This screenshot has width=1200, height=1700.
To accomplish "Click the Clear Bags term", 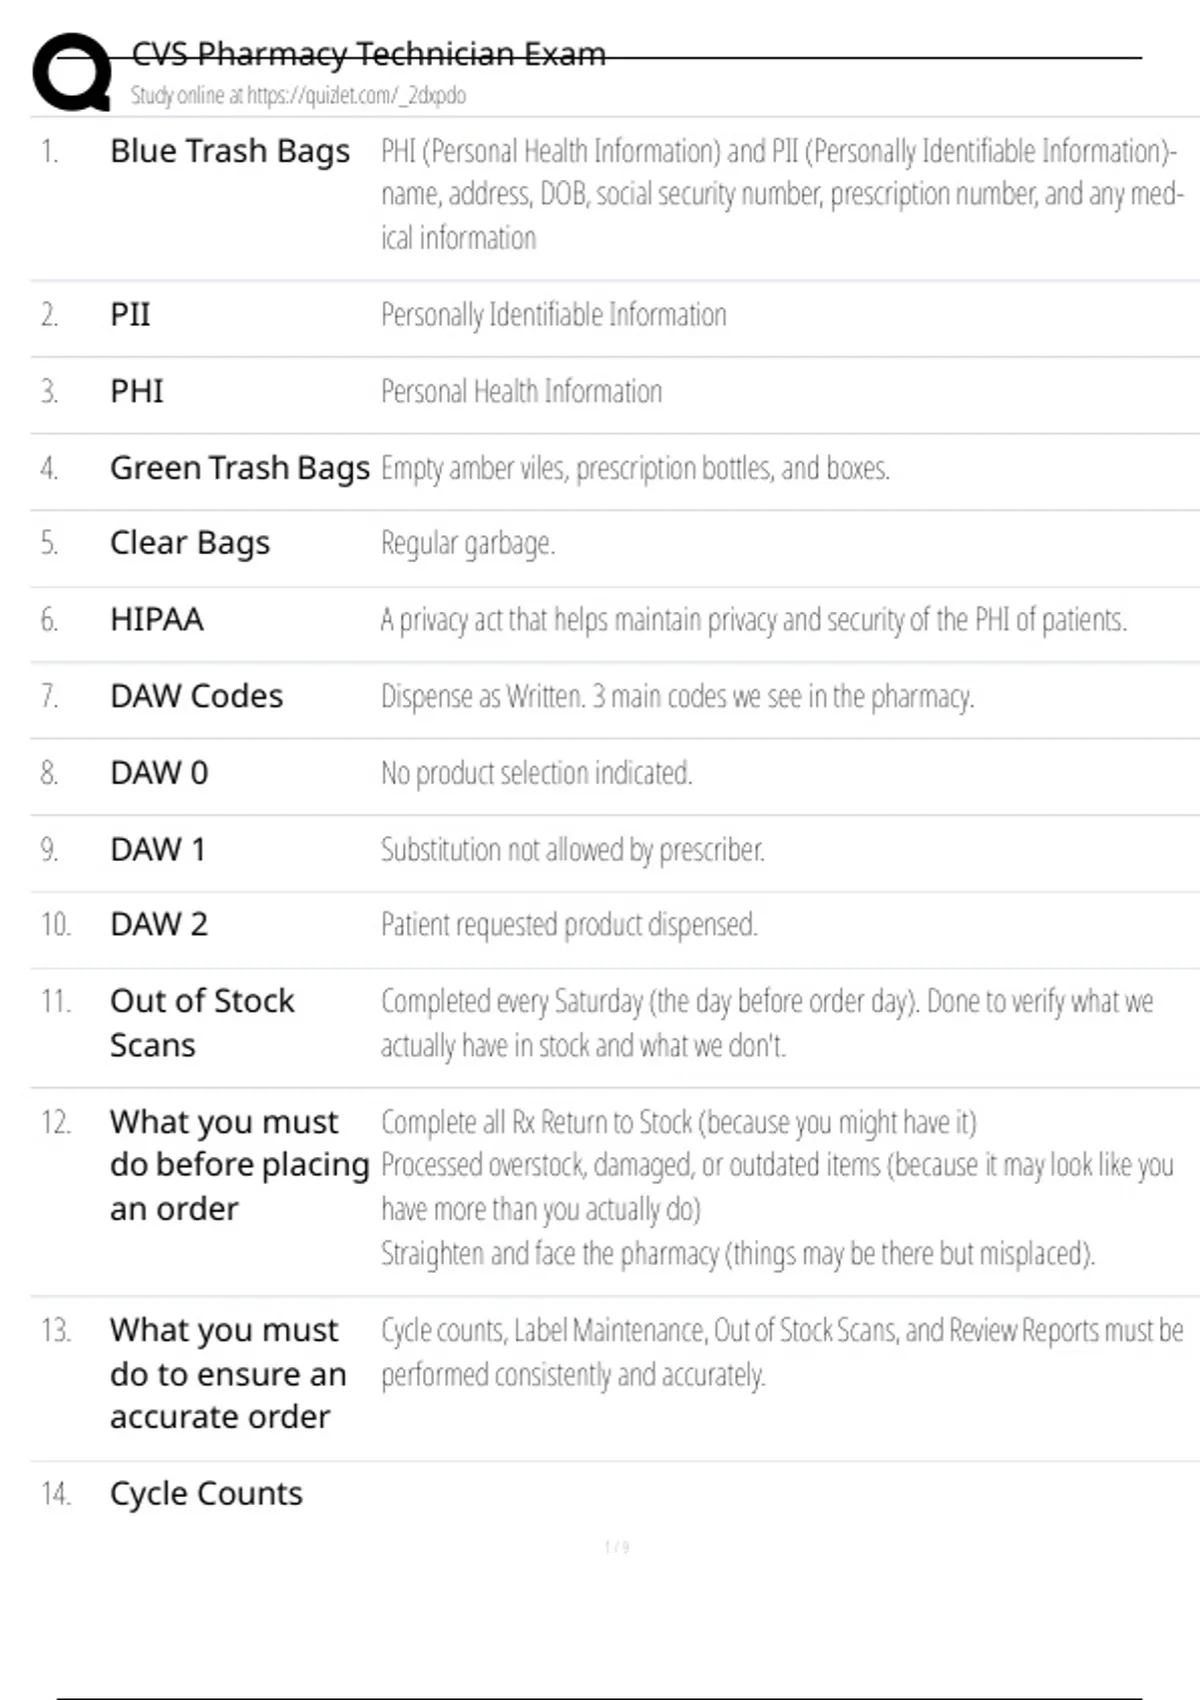I will point(190,543).
